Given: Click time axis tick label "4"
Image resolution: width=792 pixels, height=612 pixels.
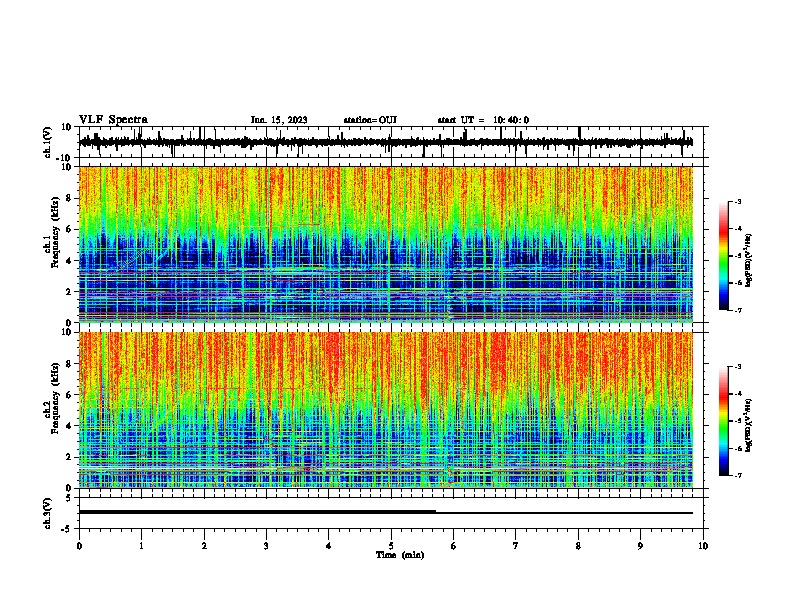Looking at the screenshot, I should (x=329, y=546).
